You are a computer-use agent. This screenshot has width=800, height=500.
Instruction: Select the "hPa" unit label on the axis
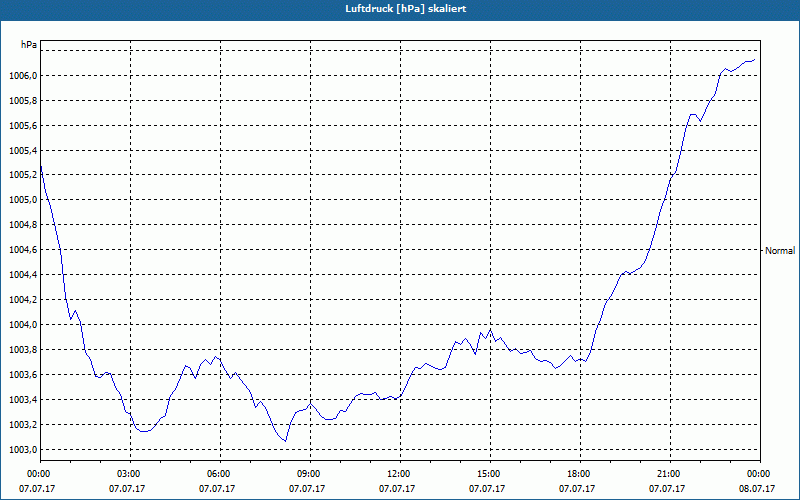(x=29, y=45)
